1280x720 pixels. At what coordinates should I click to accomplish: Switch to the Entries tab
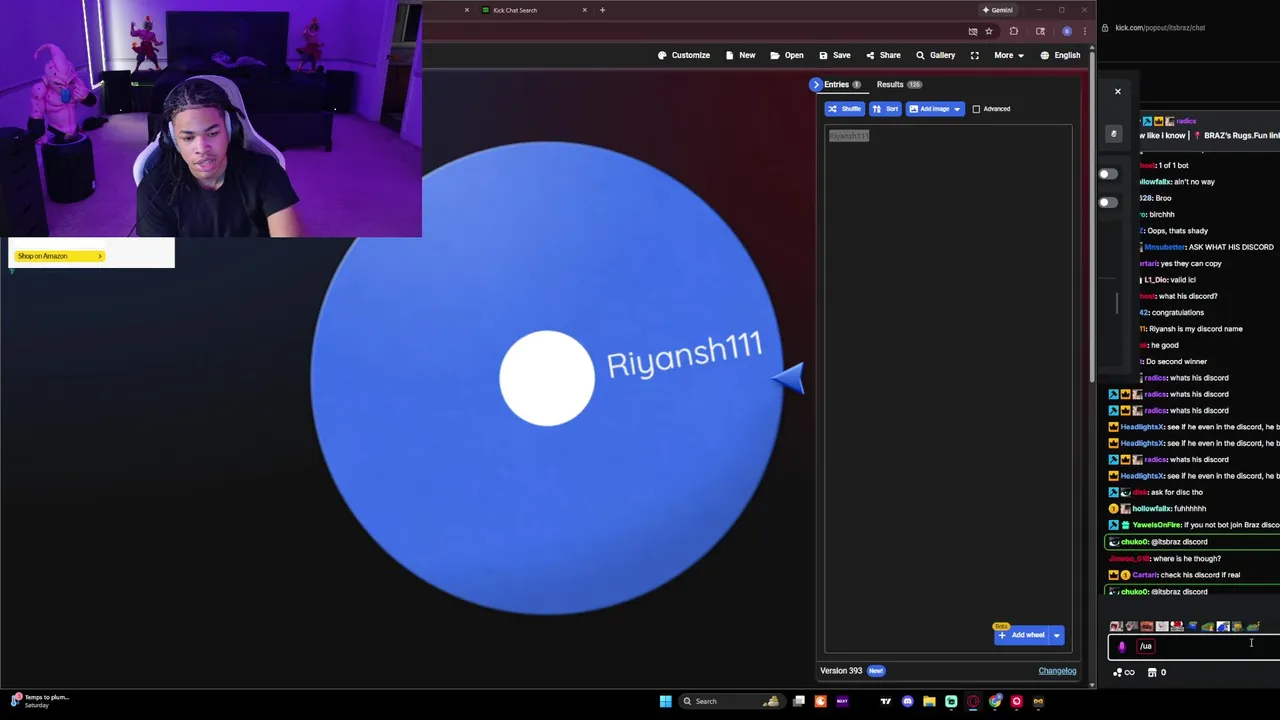[x=842, y=84]
